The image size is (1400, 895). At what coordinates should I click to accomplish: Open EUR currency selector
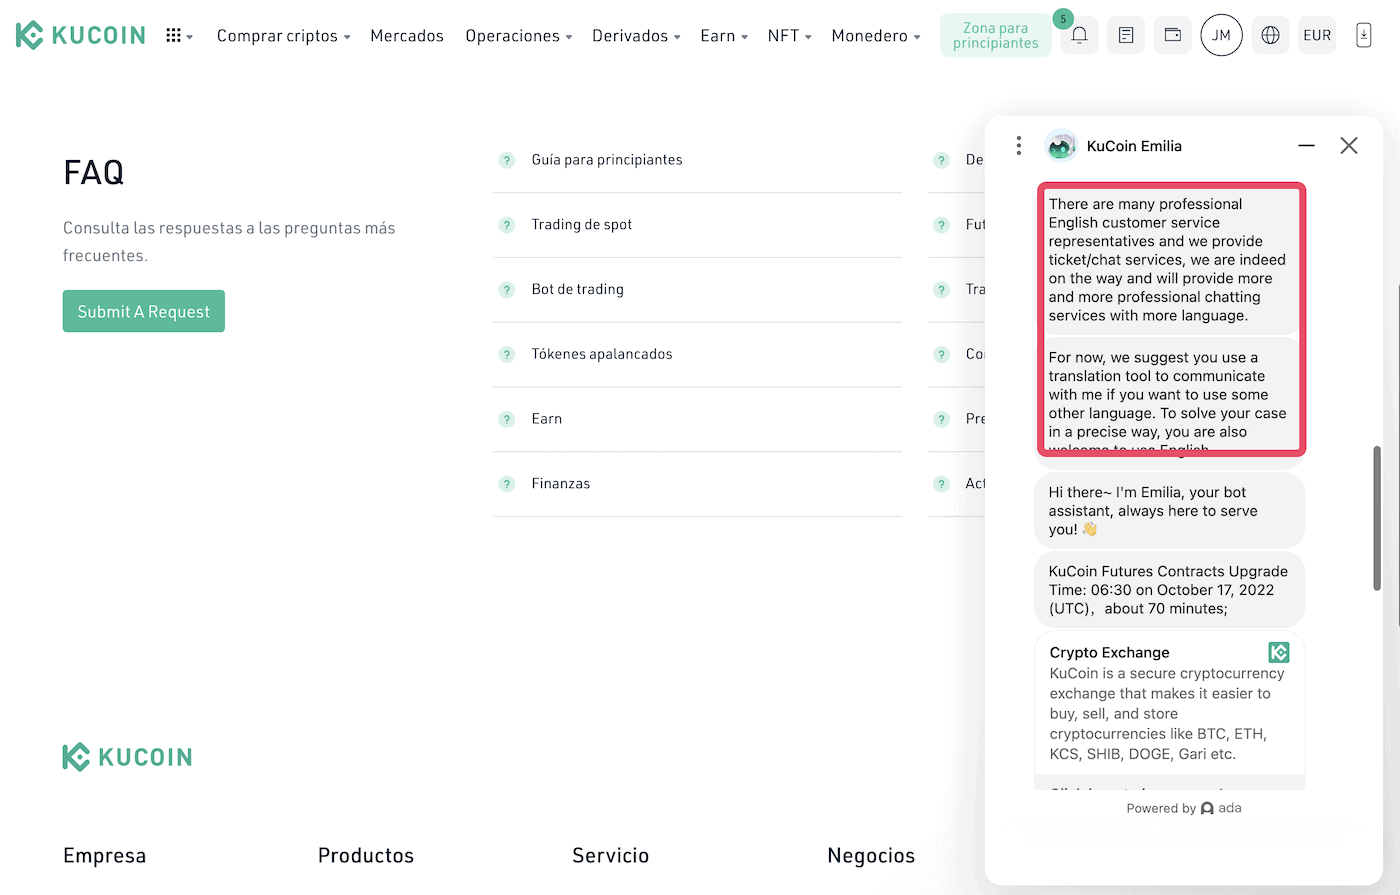(1317, 35)
